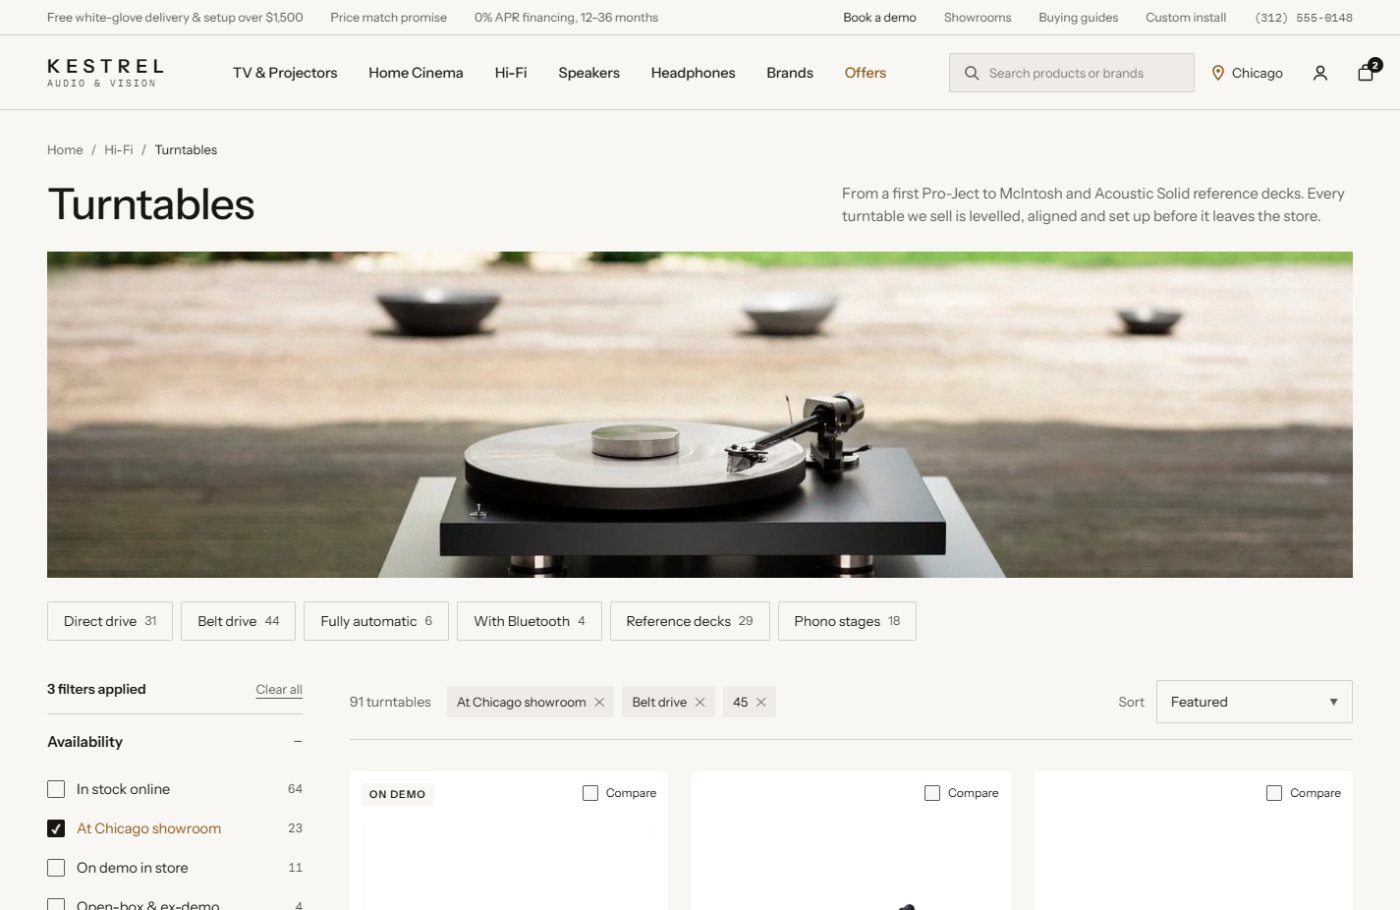Select the With Bluetooth quick filter

tap(529, 621)
